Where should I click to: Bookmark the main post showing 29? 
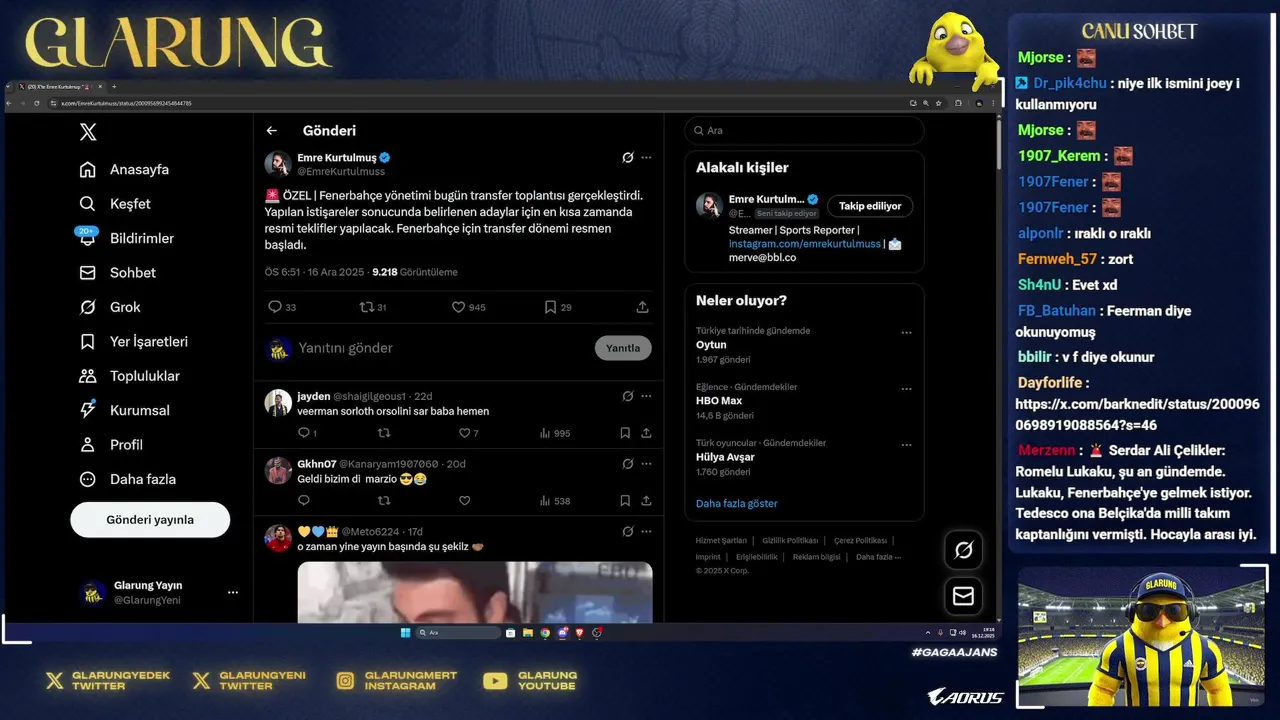point(550,307)
